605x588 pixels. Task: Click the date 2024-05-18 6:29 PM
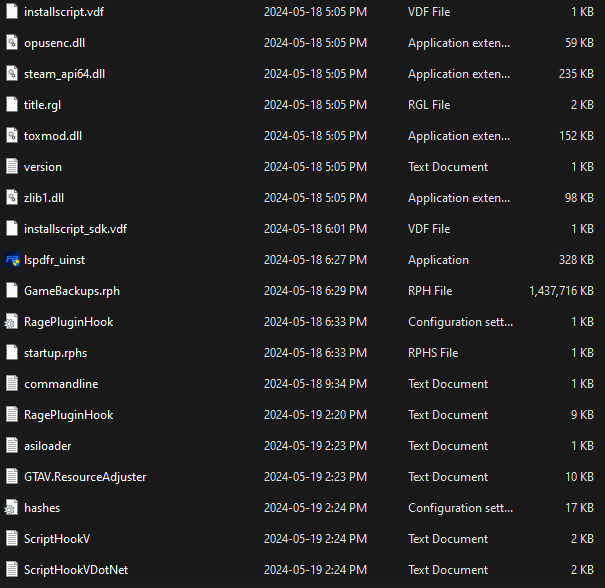tap(315, 291)
